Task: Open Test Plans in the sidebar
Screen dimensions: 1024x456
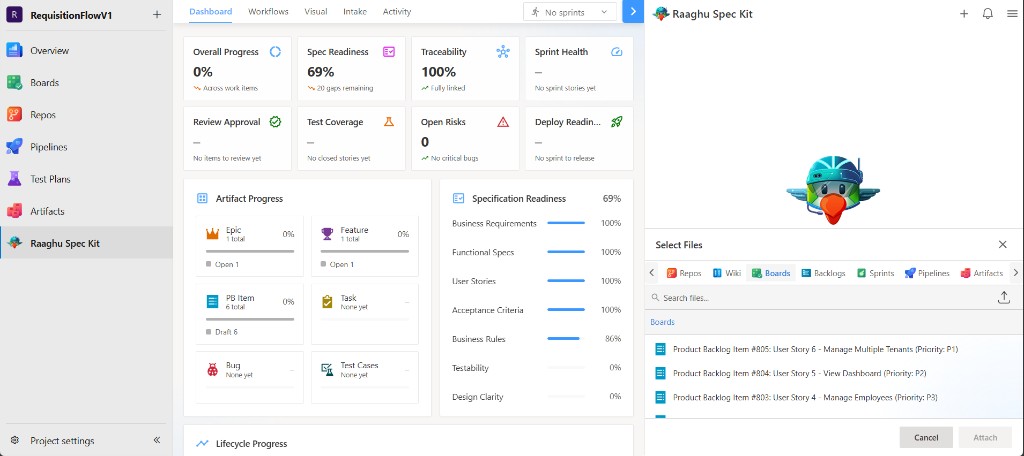Action: pyautogui.click(x=86, y=179)
